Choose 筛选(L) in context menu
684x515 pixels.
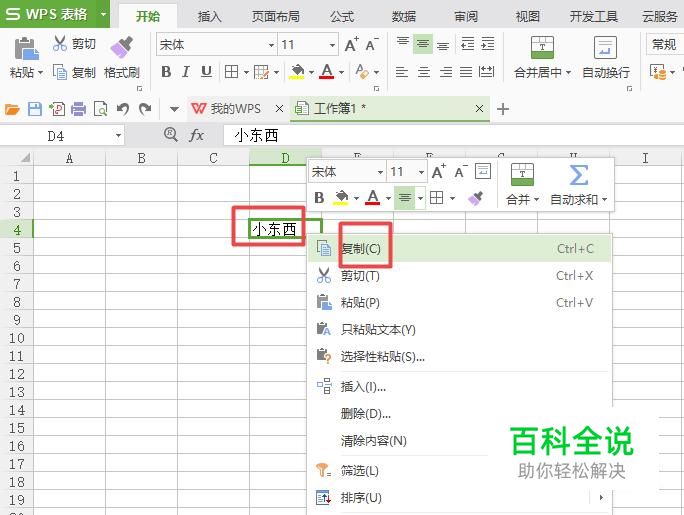pyautogui.click(x=460, y=471)
